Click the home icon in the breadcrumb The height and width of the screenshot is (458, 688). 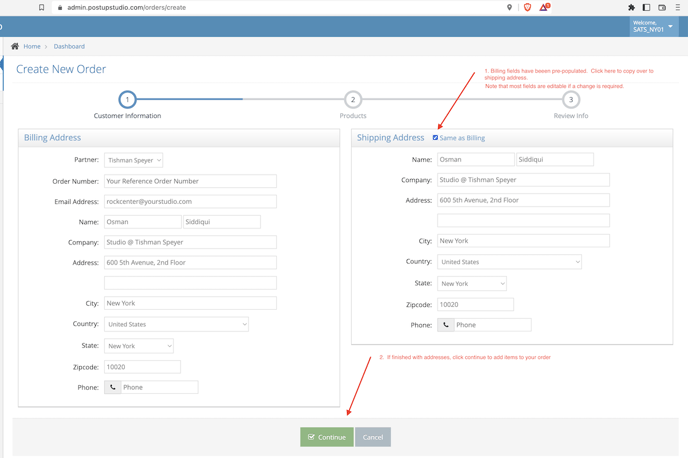click(x=15, y=46)
